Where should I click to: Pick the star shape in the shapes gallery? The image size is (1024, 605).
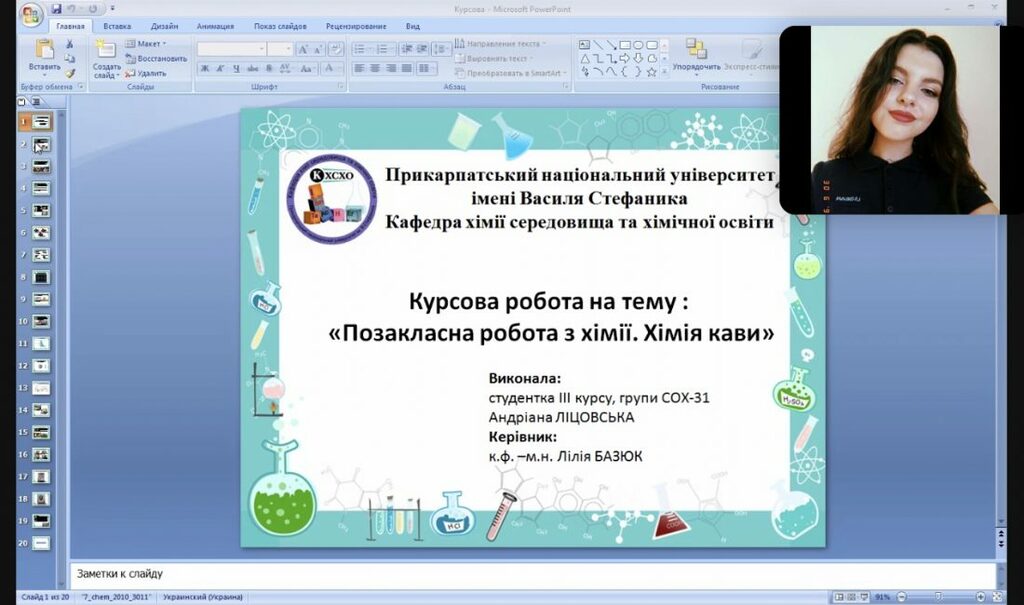point(651,72)
